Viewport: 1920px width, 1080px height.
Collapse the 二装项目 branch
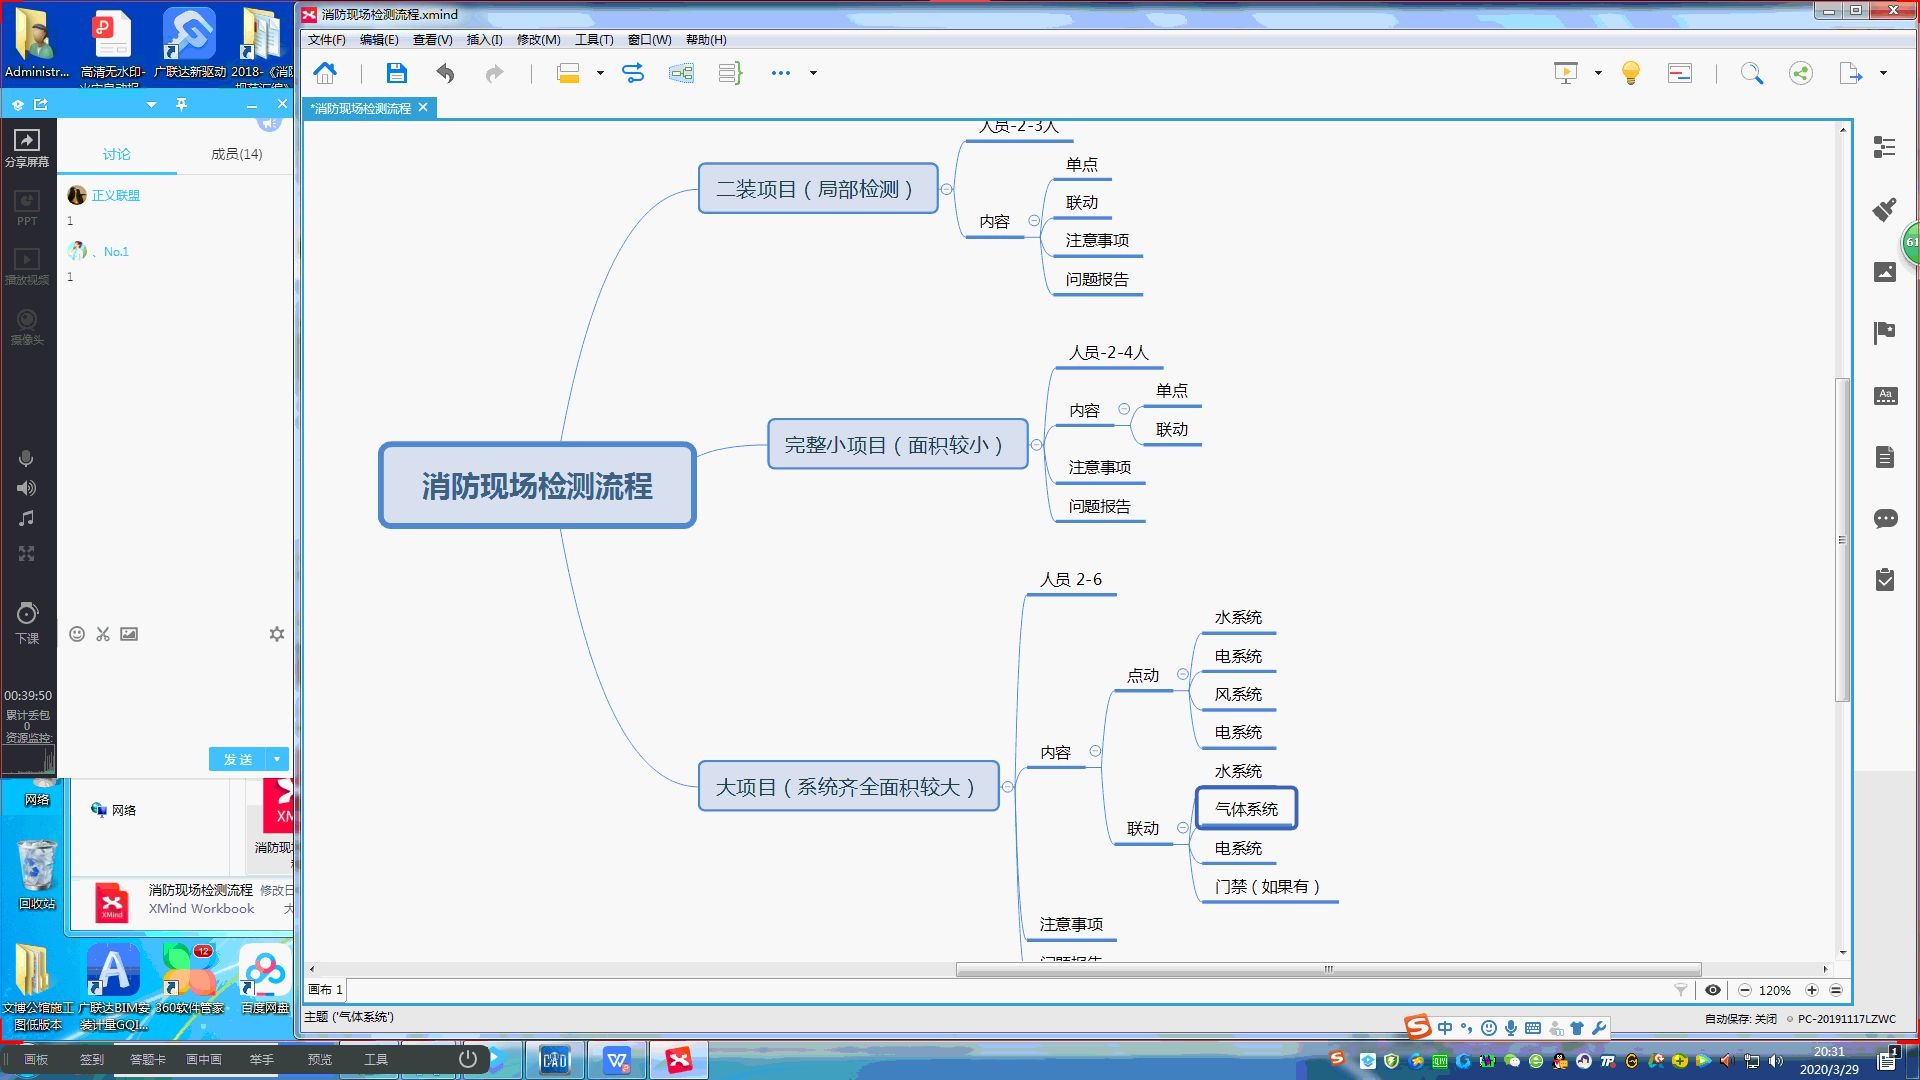click(946, 189)
